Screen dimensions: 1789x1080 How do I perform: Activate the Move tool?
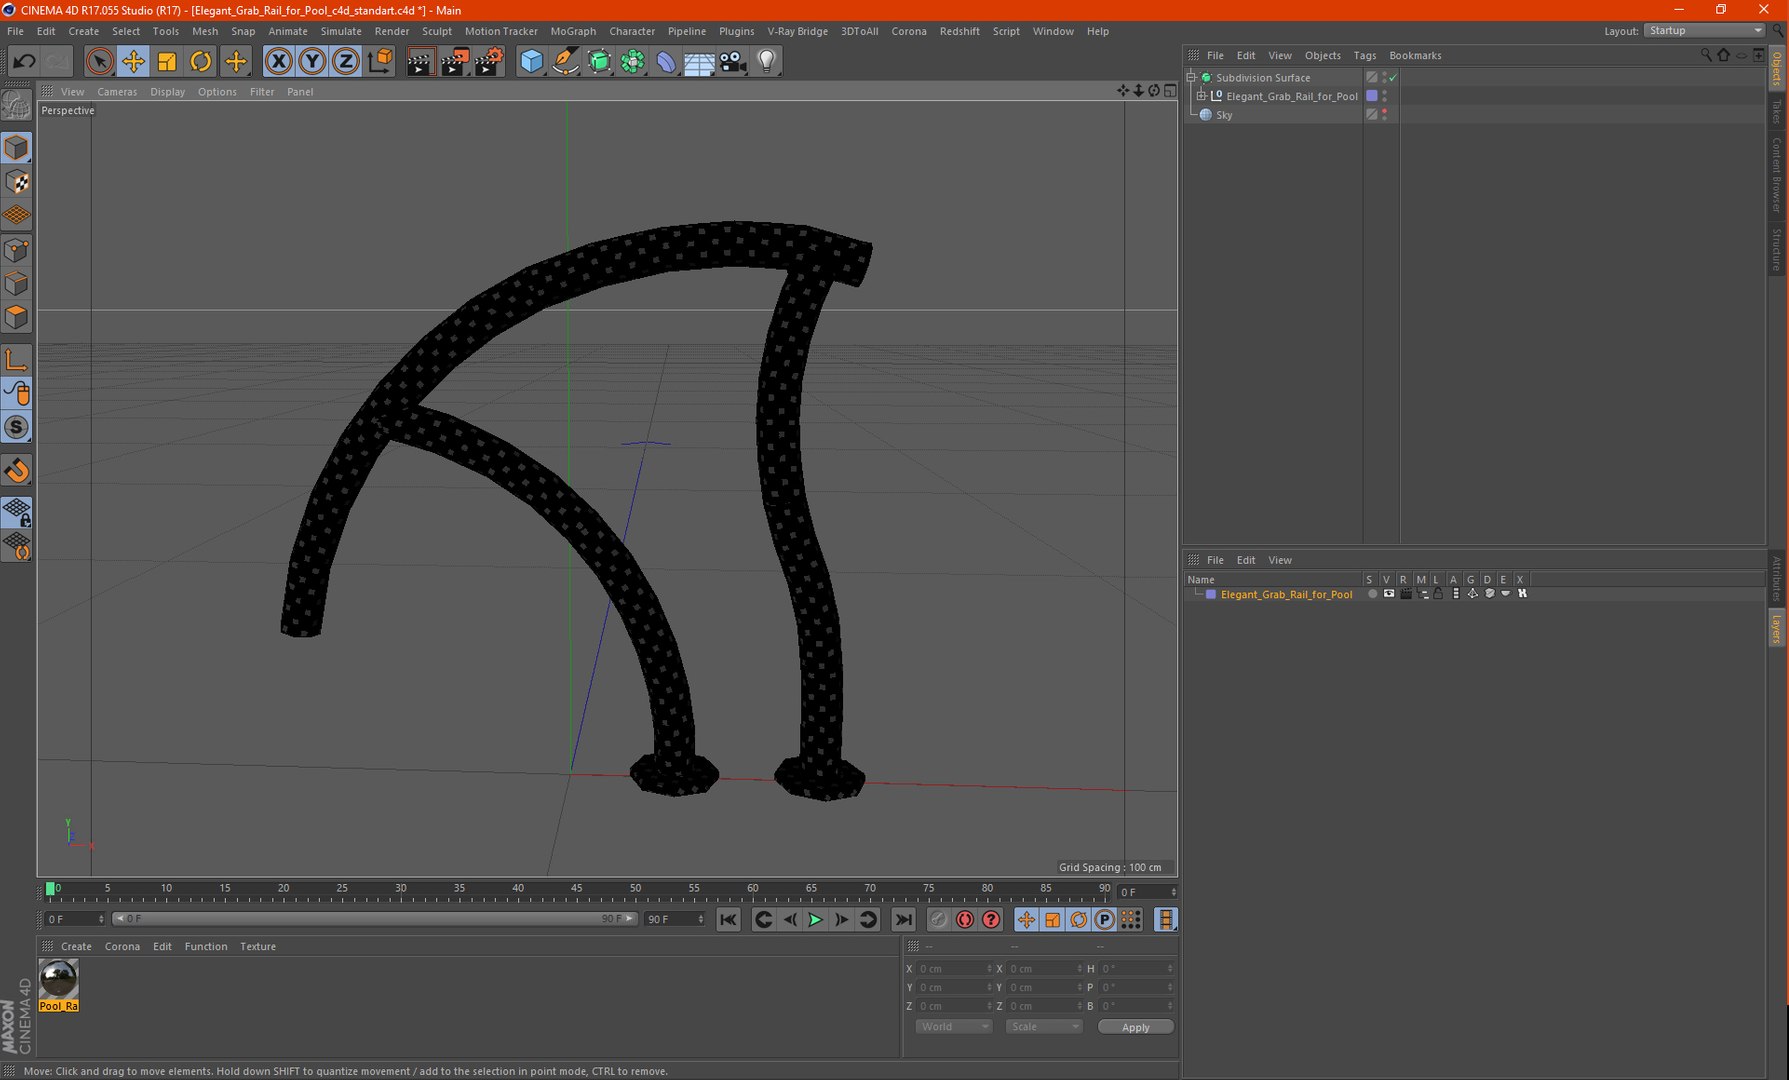coord(133,62)
